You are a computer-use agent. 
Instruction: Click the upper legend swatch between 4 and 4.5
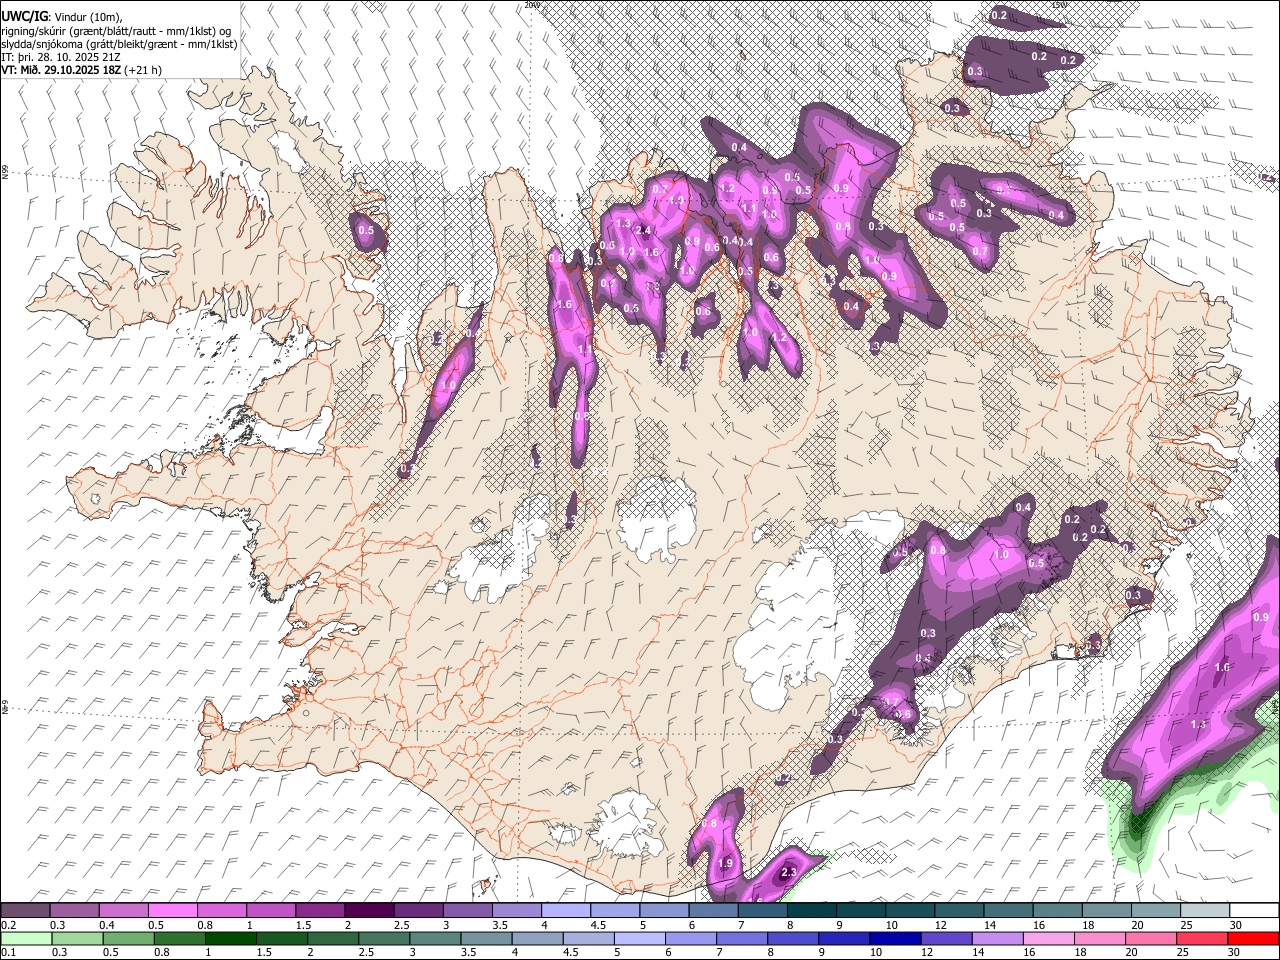click(x=566, y=910)
